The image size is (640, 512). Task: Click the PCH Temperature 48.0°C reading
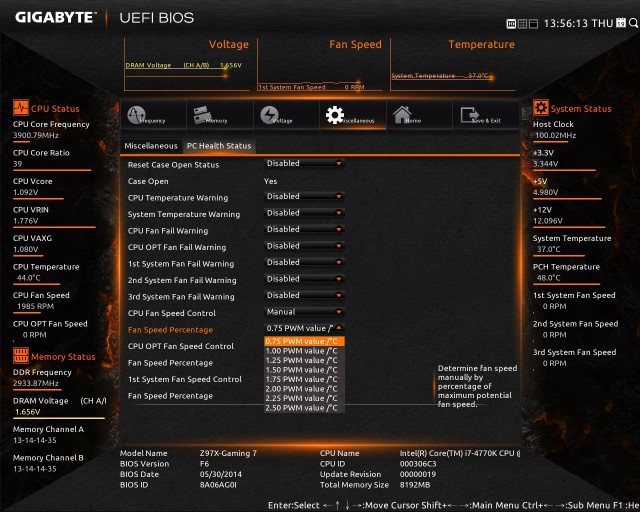[x=549, y=278]
